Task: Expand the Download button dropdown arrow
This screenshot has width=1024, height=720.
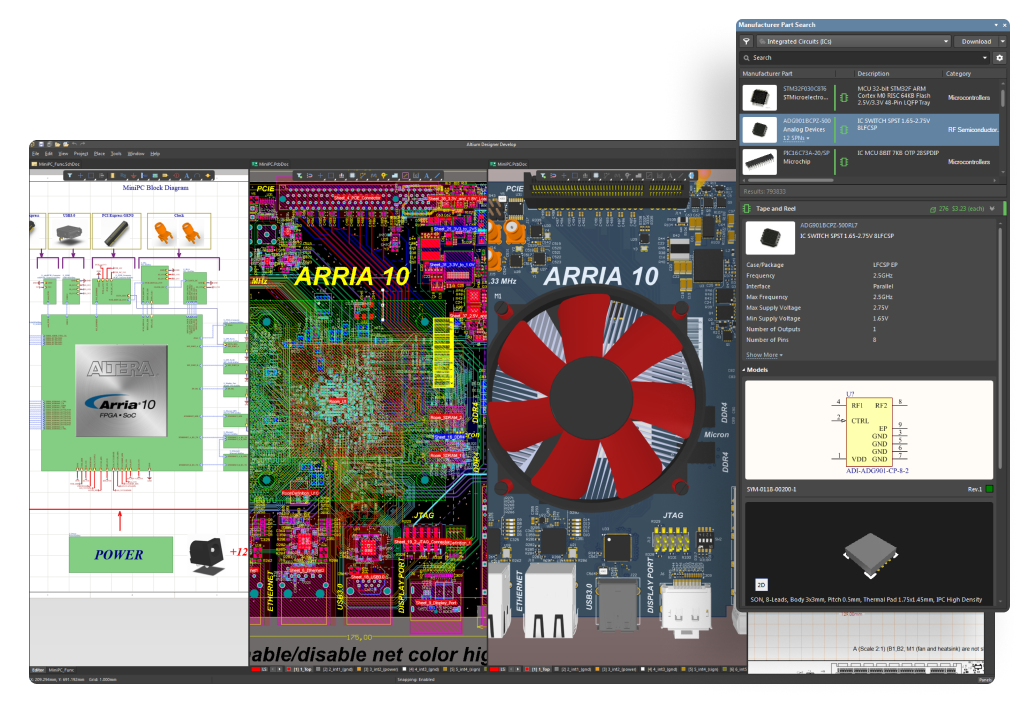Action: pyautogui.click(x=1002, y=42)
